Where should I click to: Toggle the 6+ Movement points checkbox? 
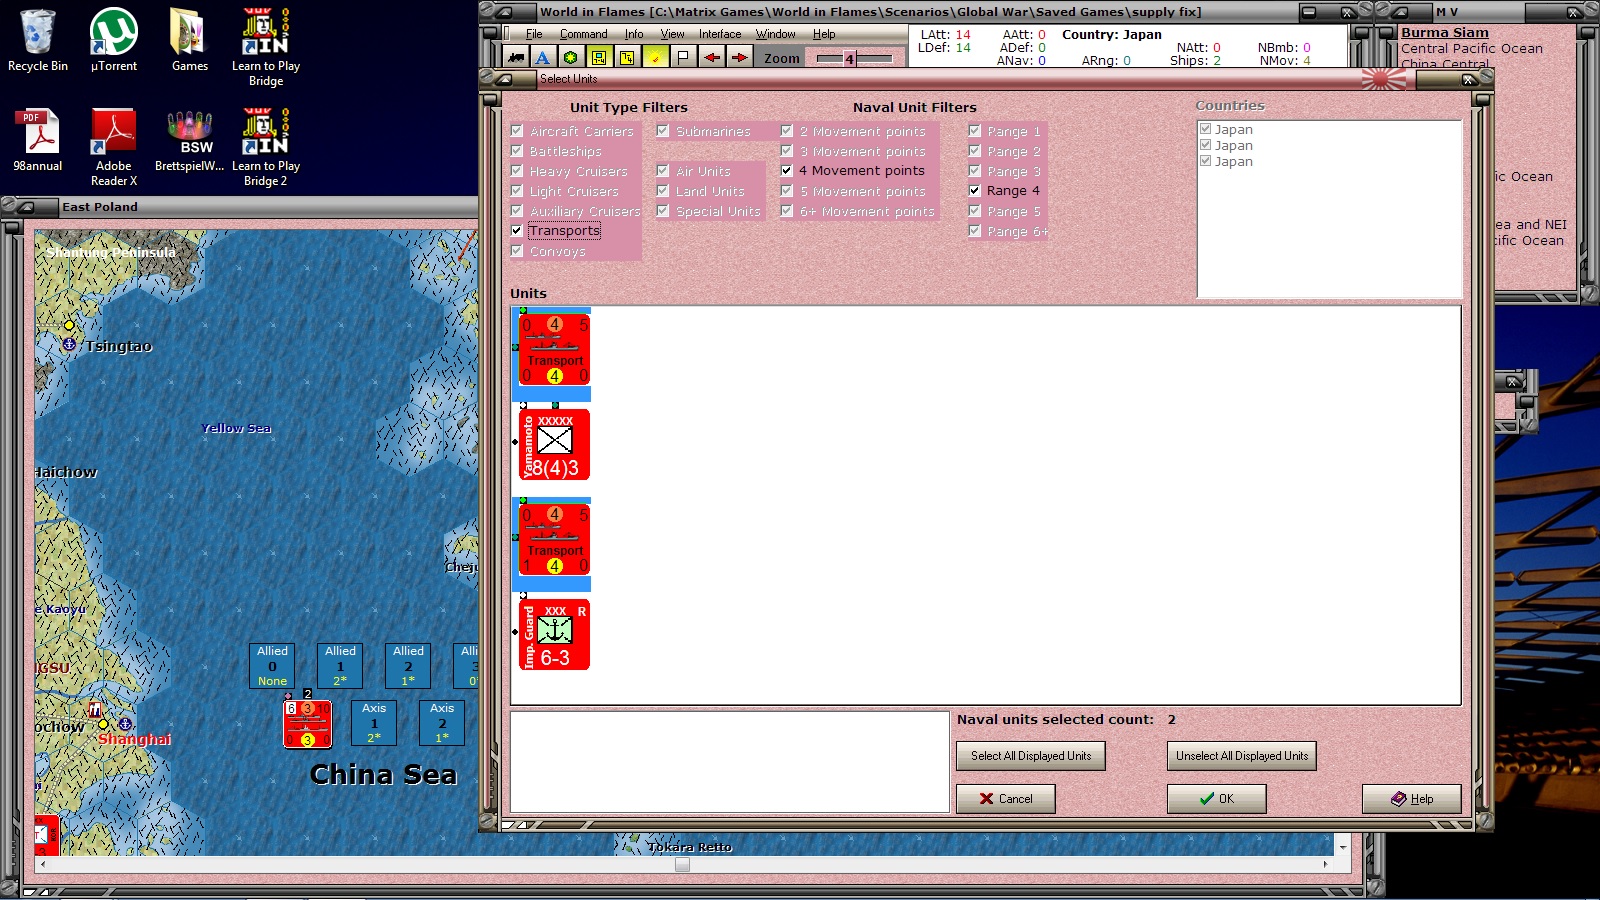click(x=787, y=211)
